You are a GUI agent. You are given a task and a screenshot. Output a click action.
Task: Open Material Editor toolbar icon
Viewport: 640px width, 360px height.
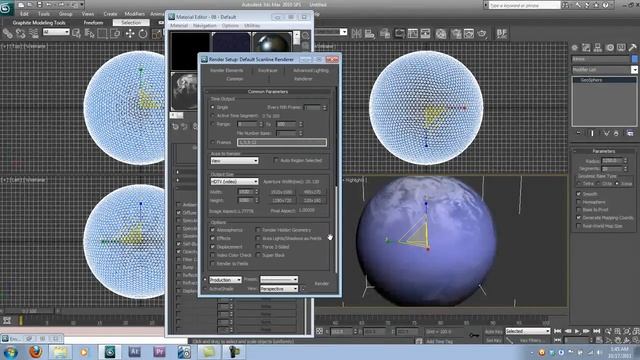coord(441,33)
